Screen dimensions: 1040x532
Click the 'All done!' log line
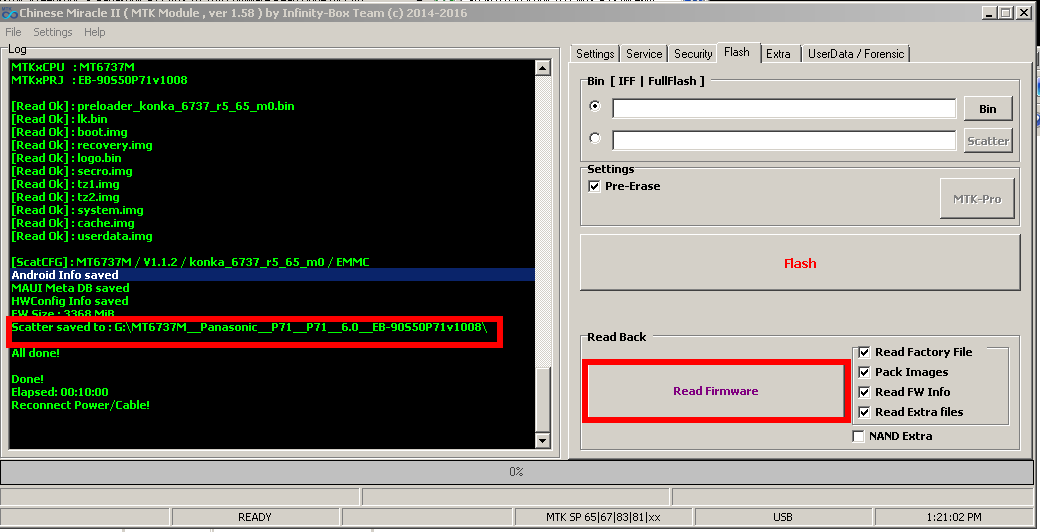(35, 353)
